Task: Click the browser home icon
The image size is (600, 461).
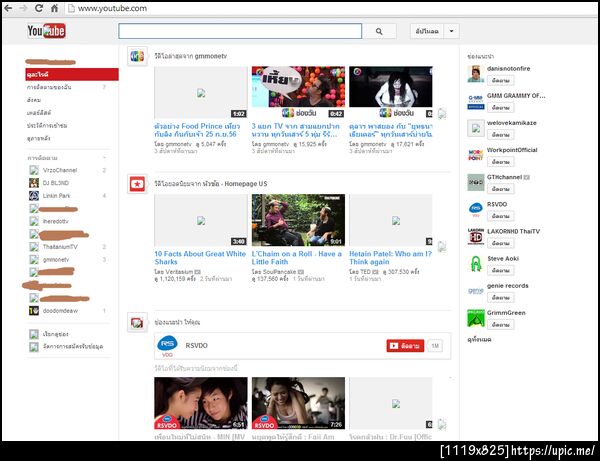Action: click(x=54, y=8)
